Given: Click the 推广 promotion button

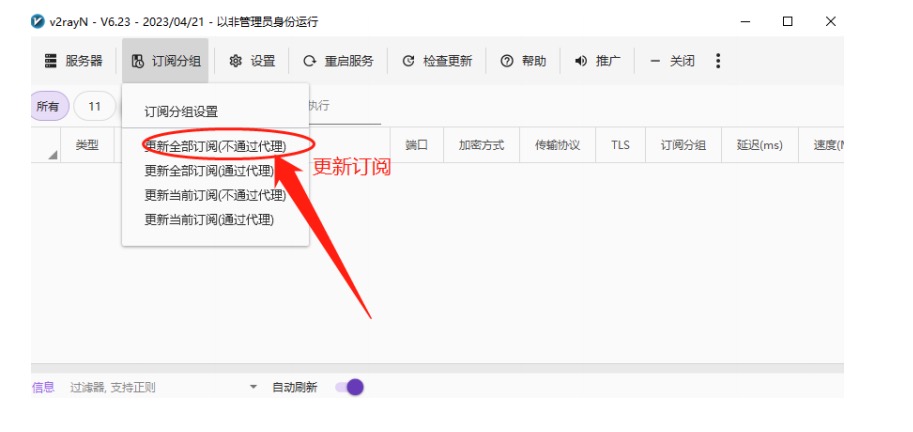Looking at the screenshot, I should [x=597, y=61].
